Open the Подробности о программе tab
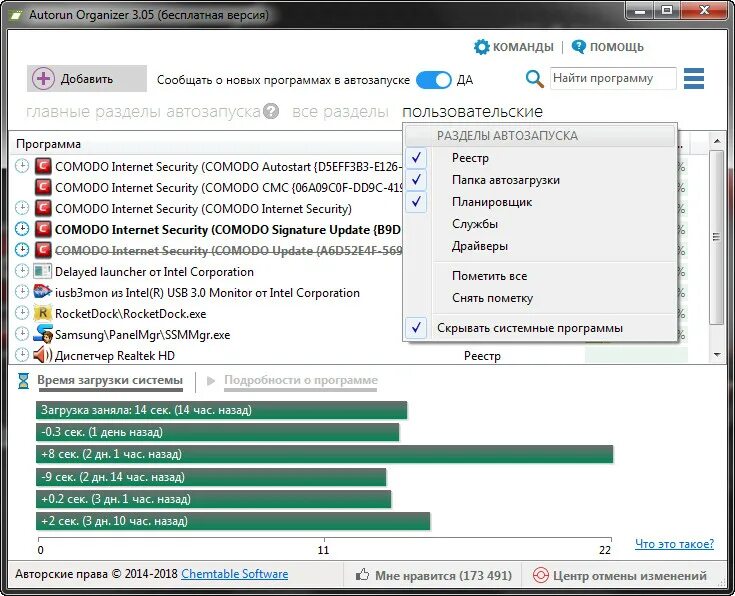Screen dimensions: 735x596 pos(300,380)
